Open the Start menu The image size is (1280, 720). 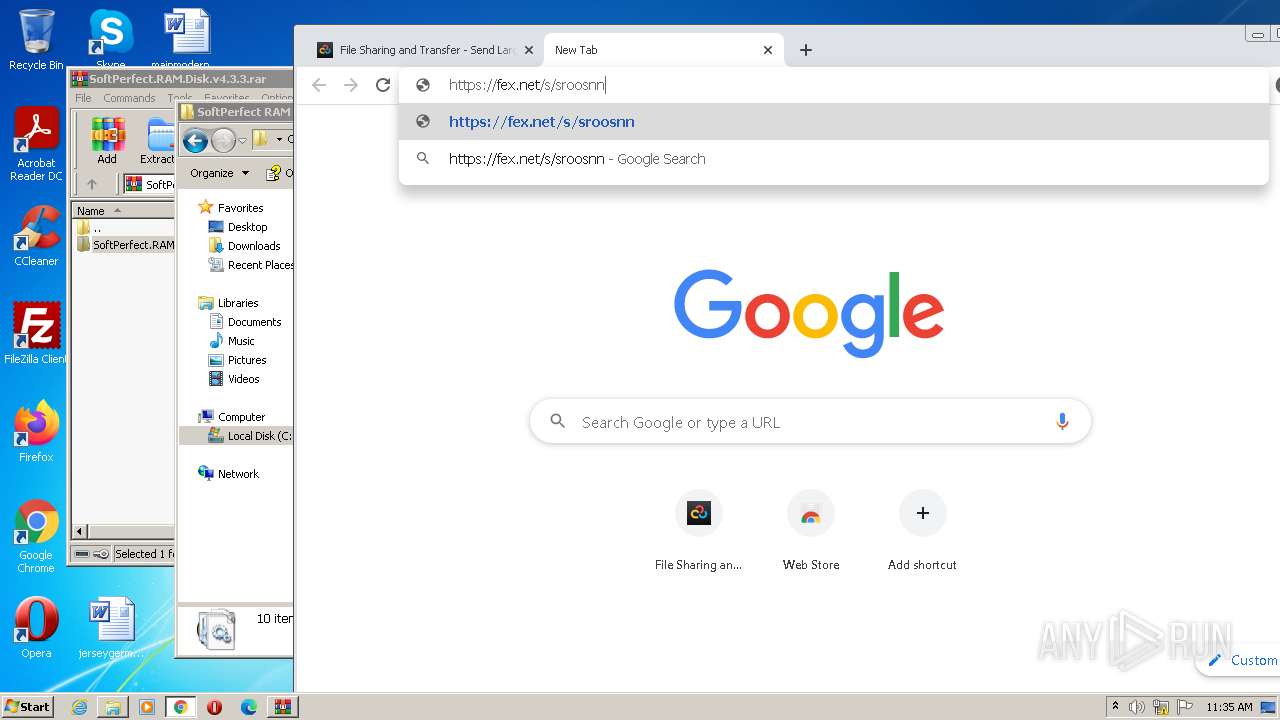(27, 707)
